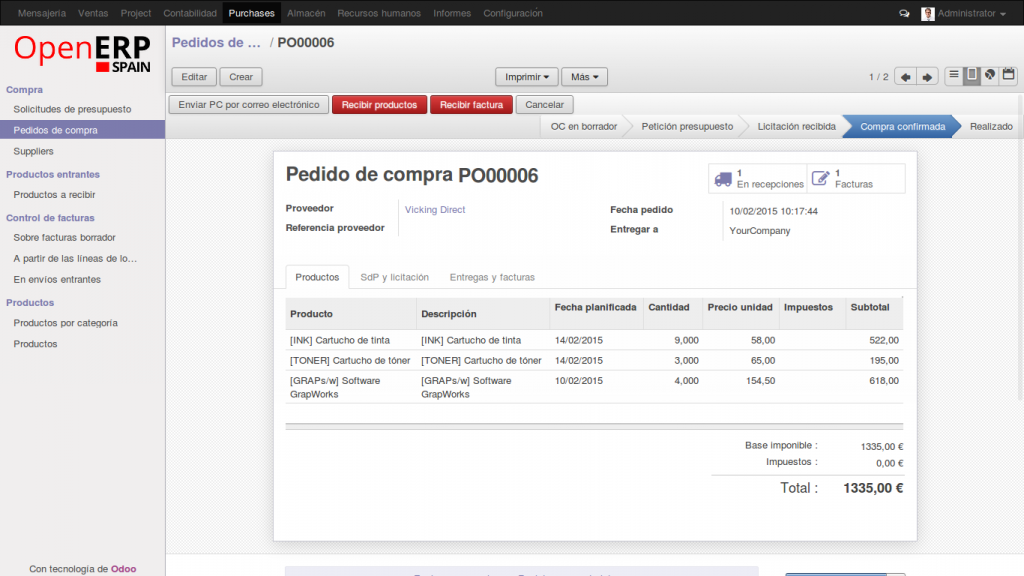Viewport: 1024px width, 576px height.
Task: Open the Ventas menu
Action: [93, 13]
